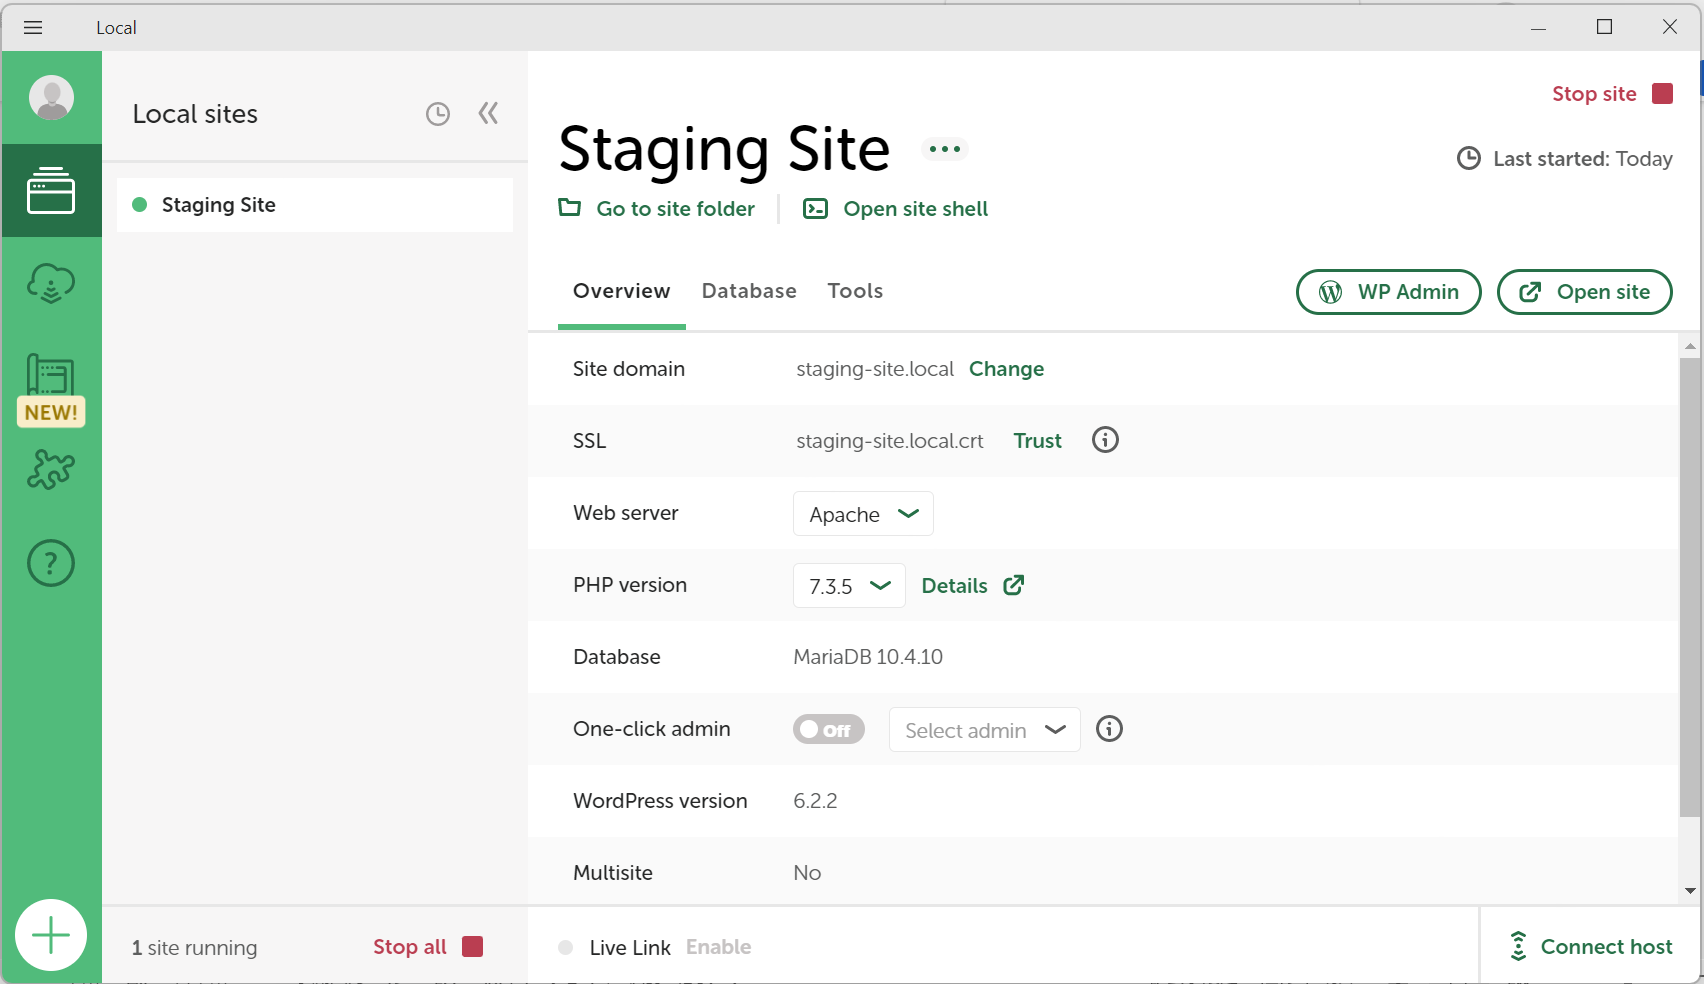Screen dimensions: 1704x984
Task: Open the Connect cloud sidebar icon
Action: click(51, 284)
